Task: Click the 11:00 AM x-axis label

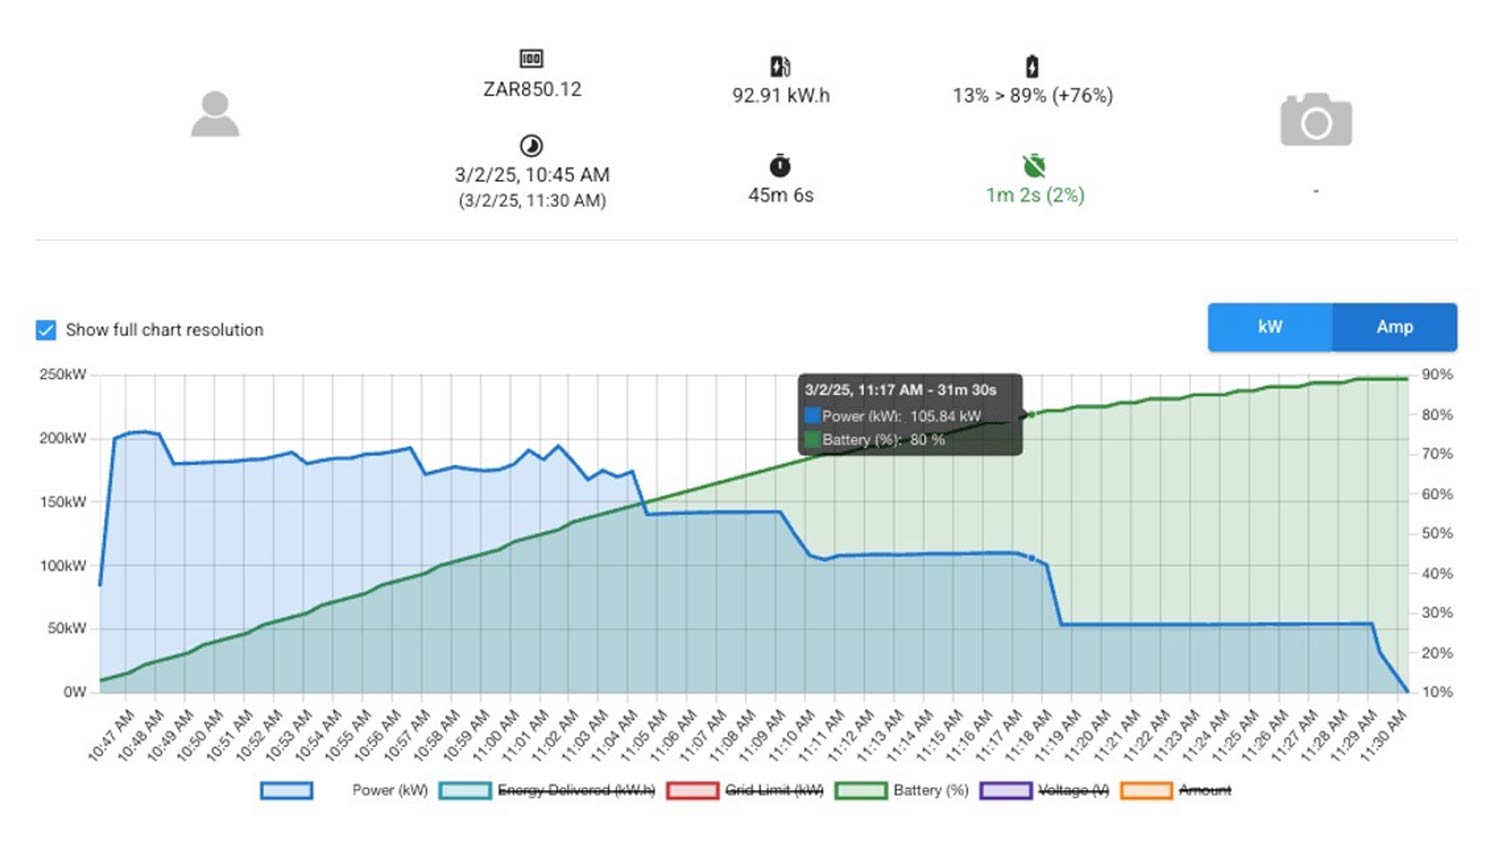Action: tap(496, 737)
